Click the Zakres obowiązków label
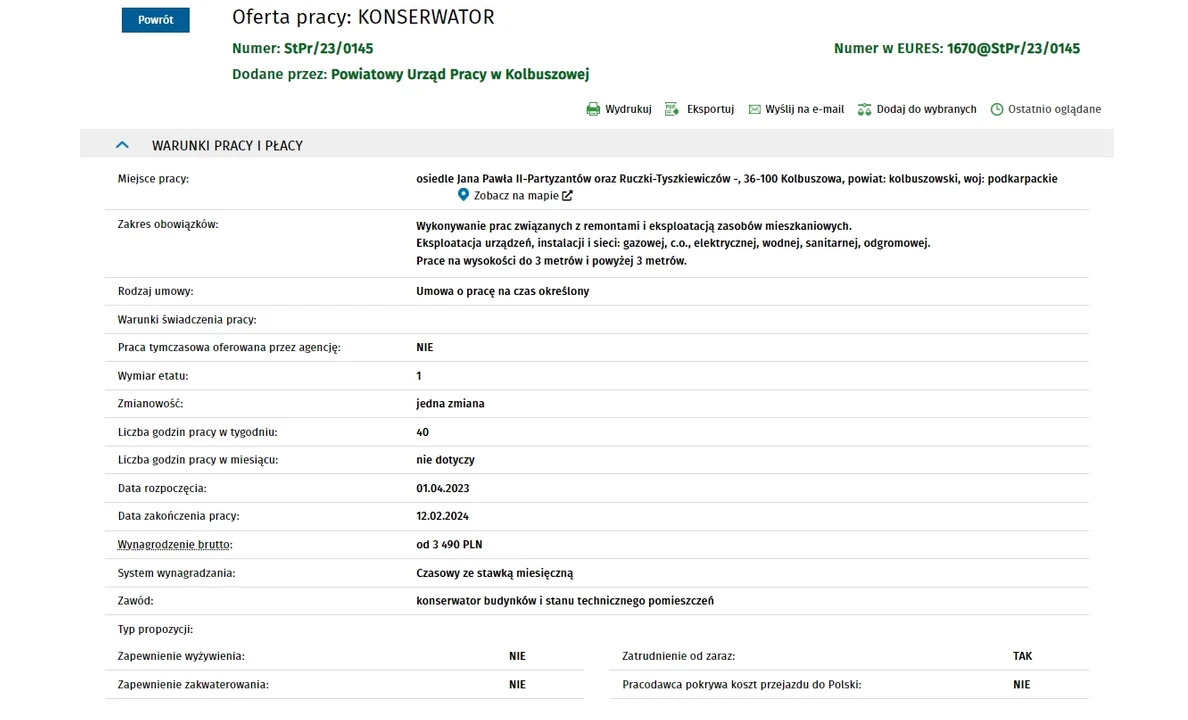The width and height of the screenshot is (1188, 720). [167, 224]
